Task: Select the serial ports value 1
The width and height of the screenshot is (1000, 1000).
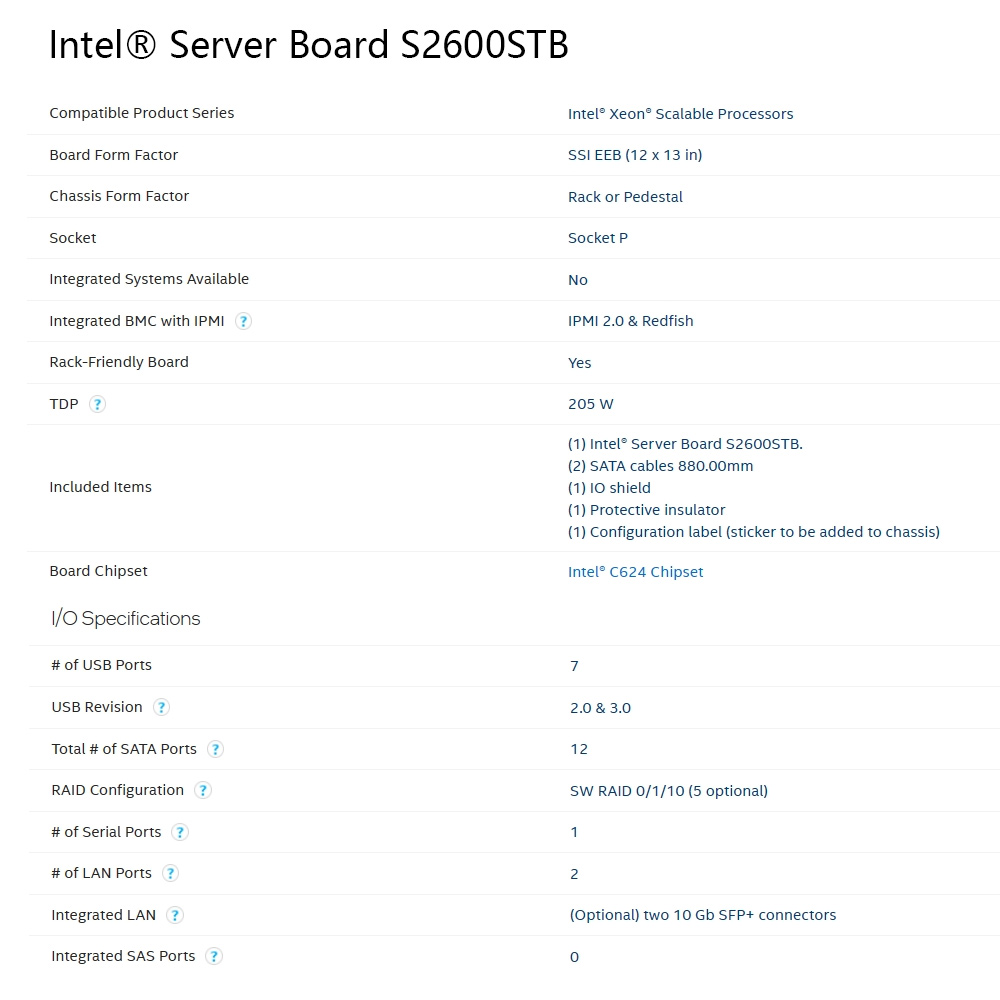Action: [574, 832]
